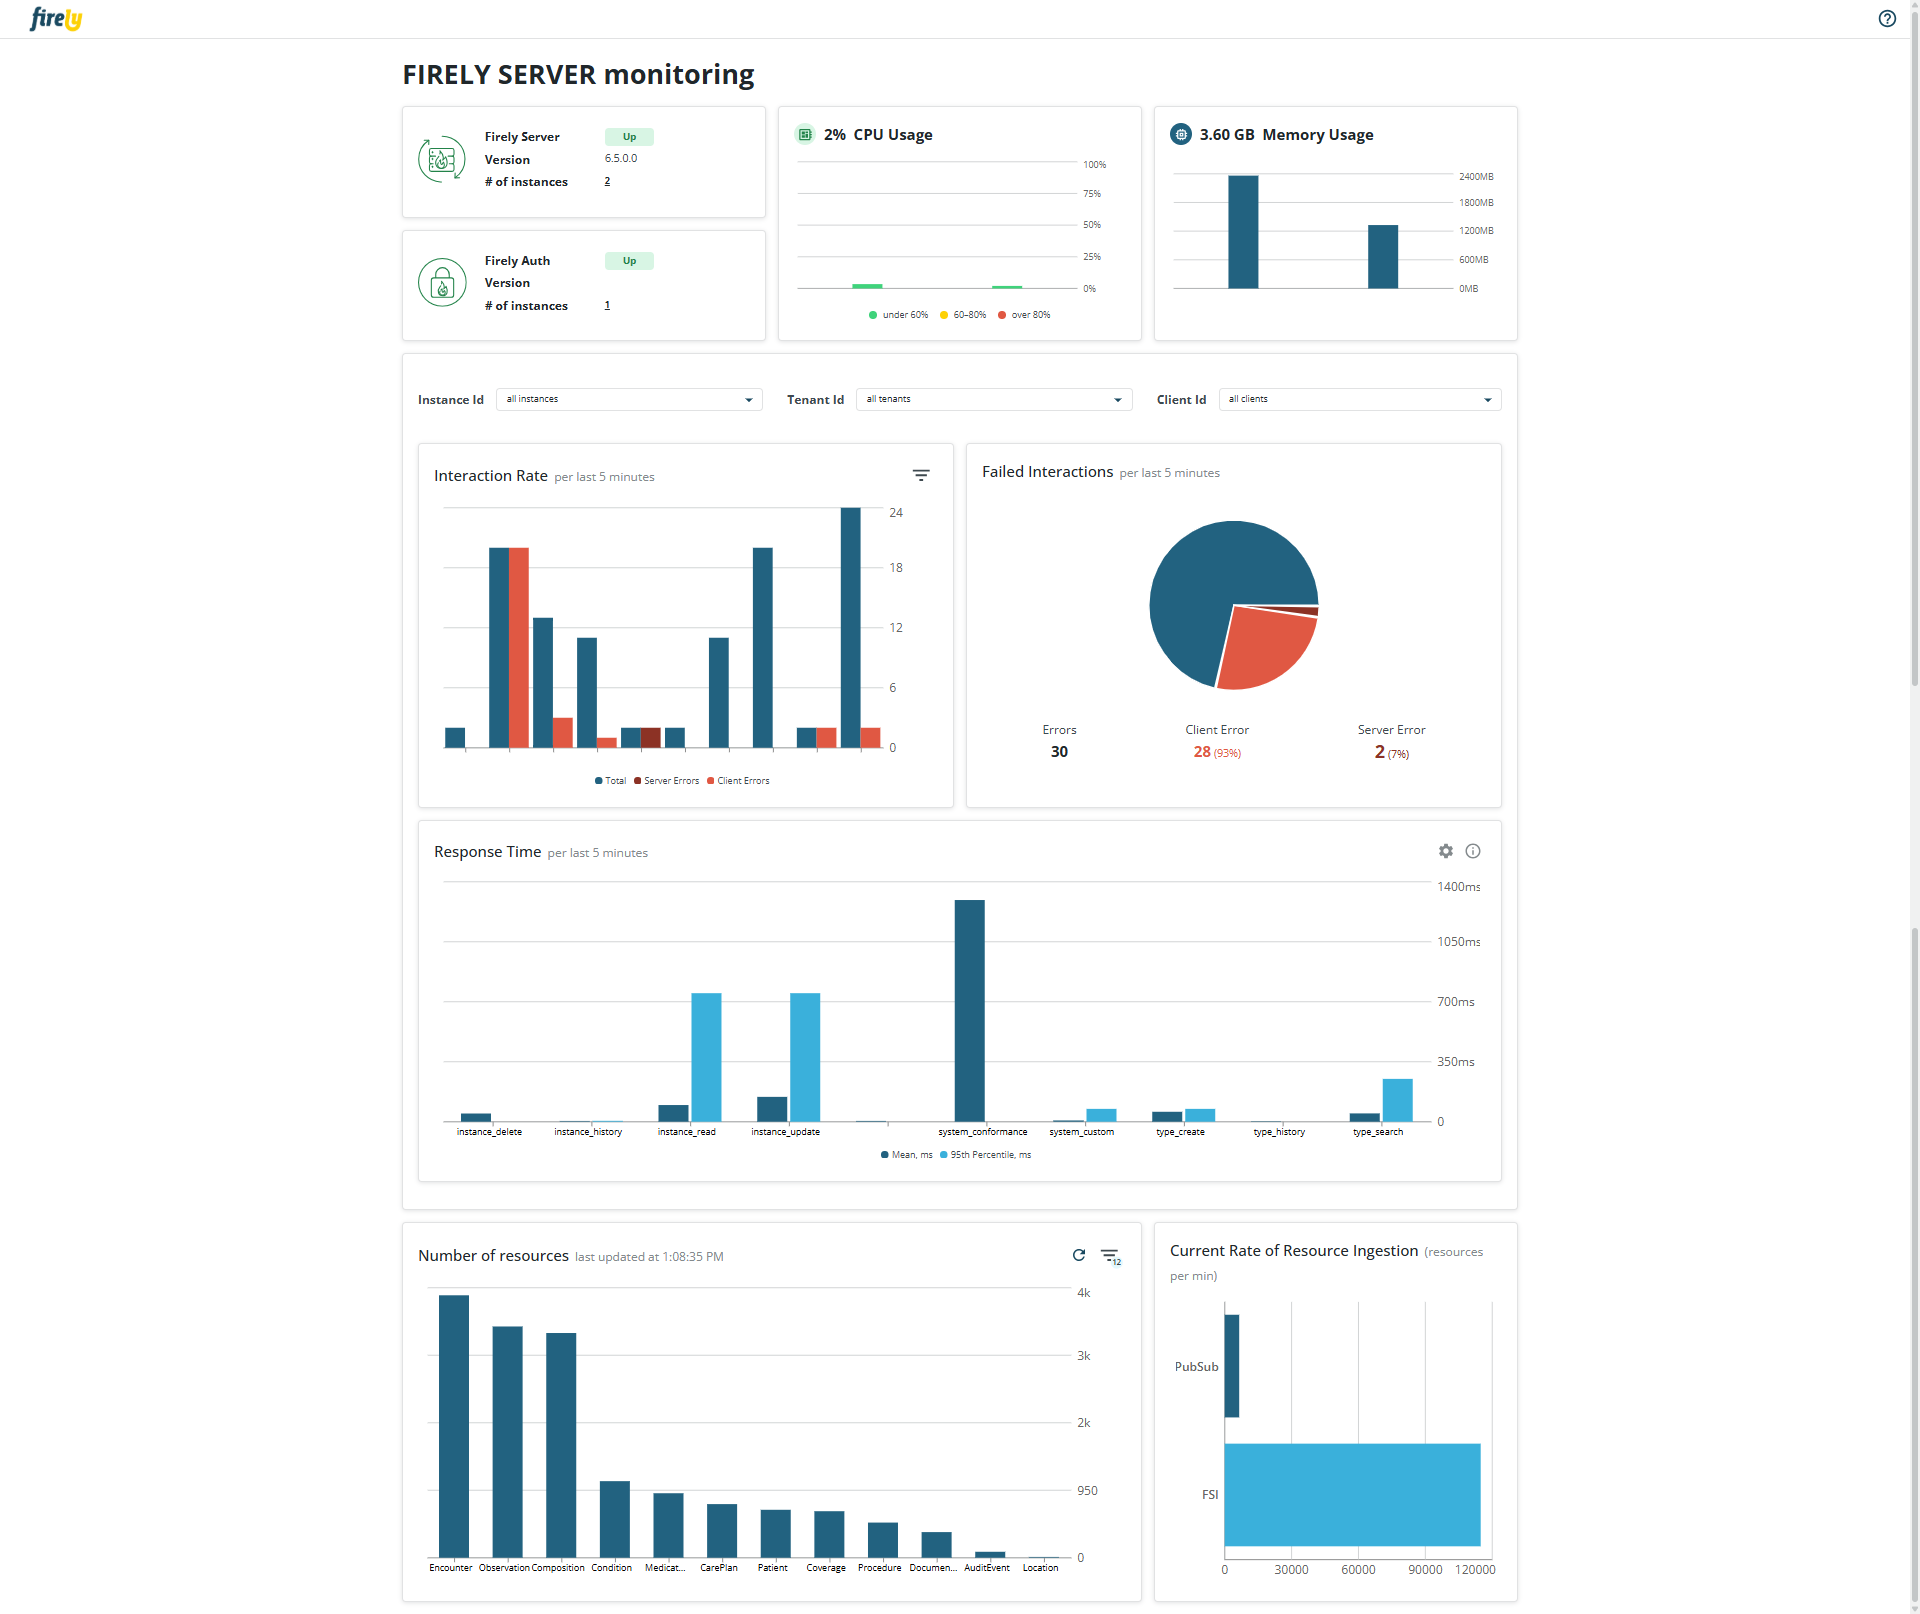Refresh the Number of resources chart
The width and height of the screenshot is (1920, 1614).
pos(1079,1255)
